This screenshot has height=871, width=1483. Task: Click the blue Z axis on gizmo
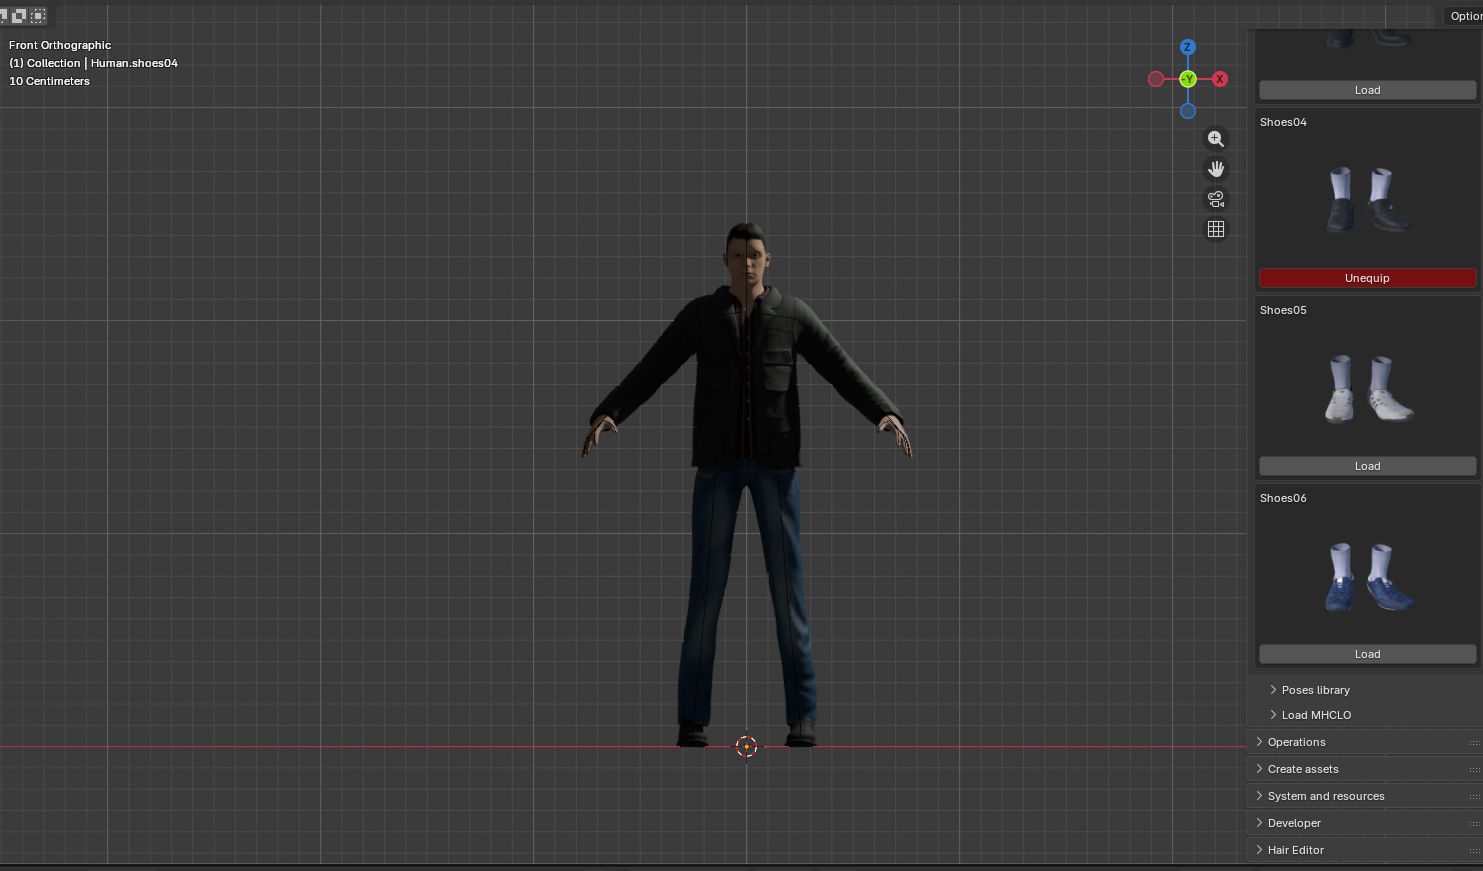coord(1188,47)
